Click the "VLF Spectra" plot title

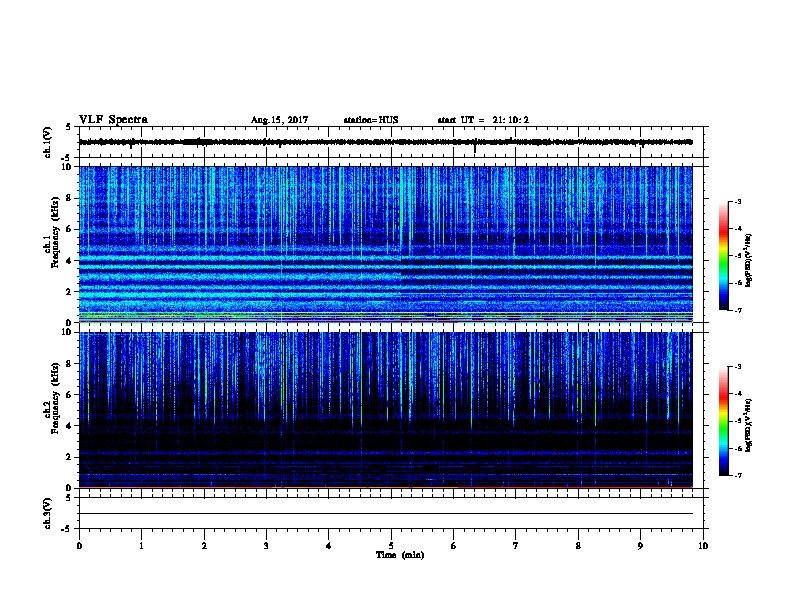(113, 120)
